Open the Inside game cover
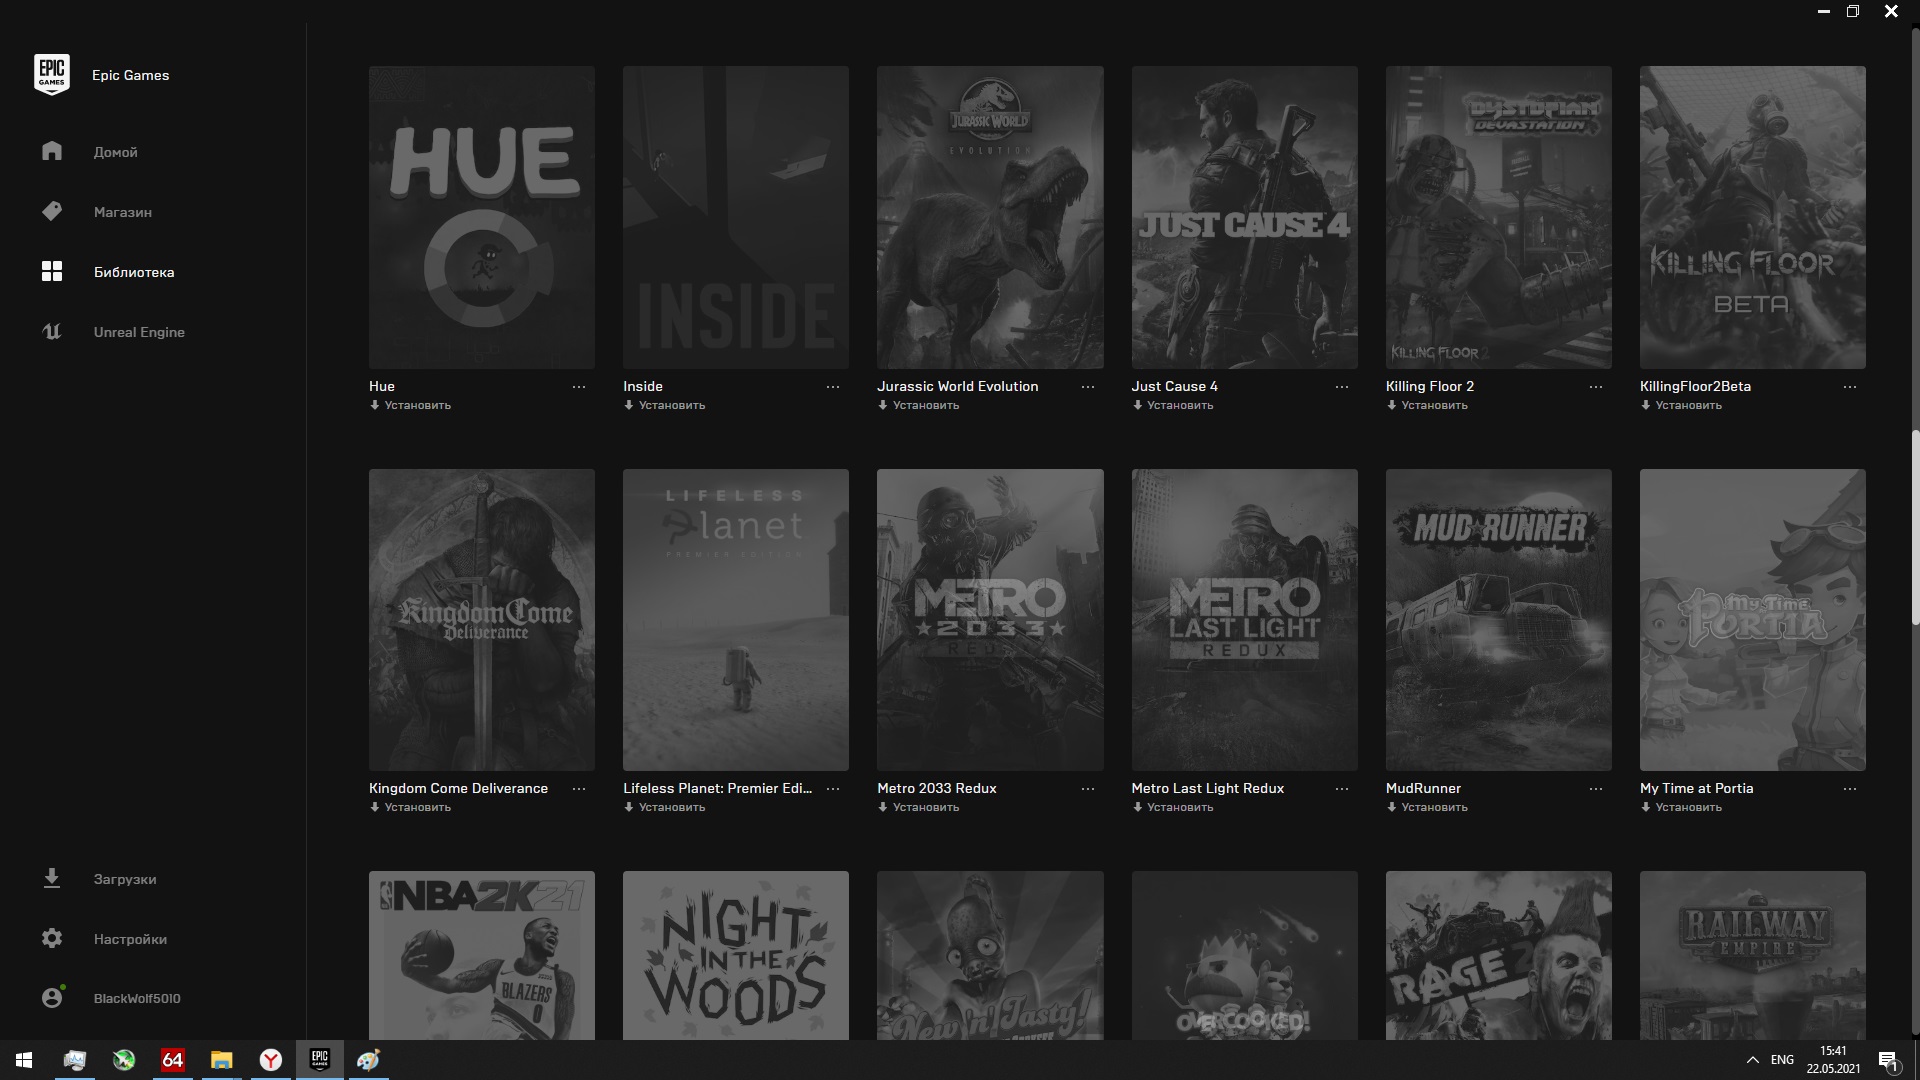 click(x=736, y=217)
